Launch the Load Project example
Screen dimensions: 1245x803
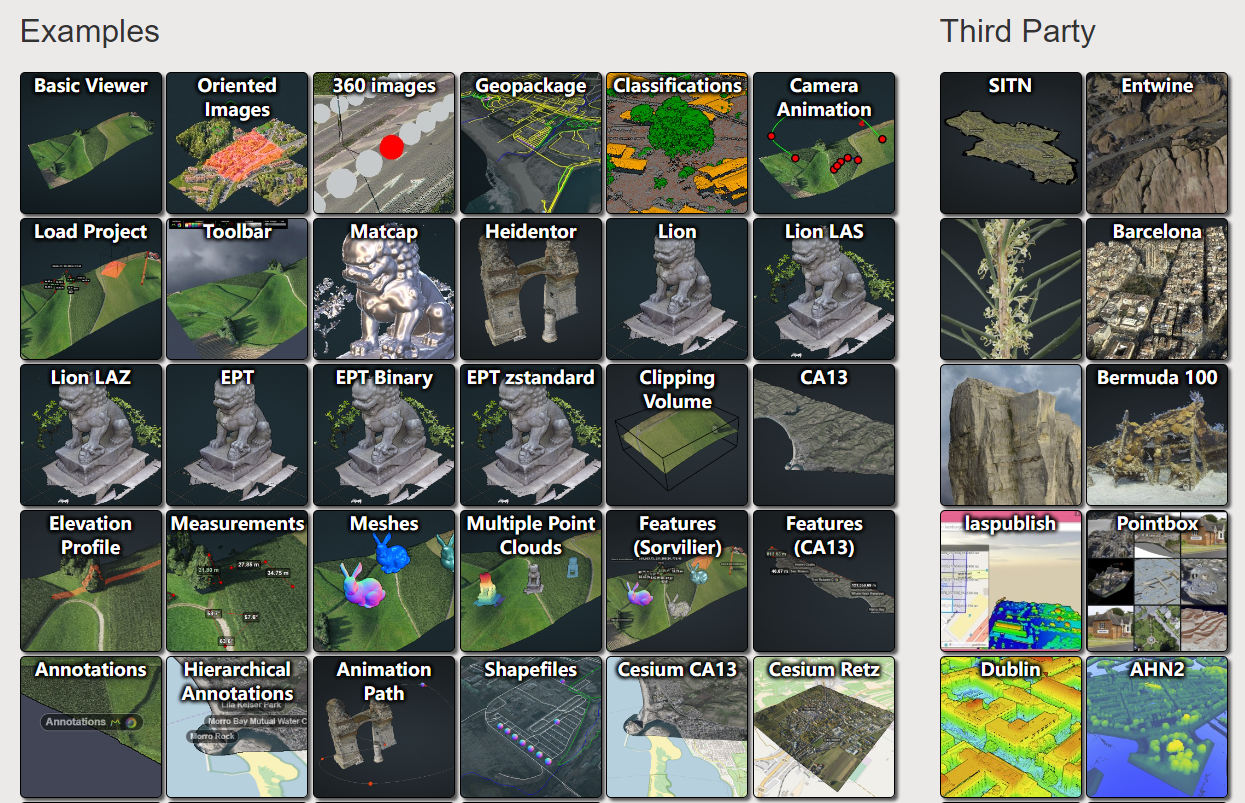pyautogui.click(x=91, y=289)
